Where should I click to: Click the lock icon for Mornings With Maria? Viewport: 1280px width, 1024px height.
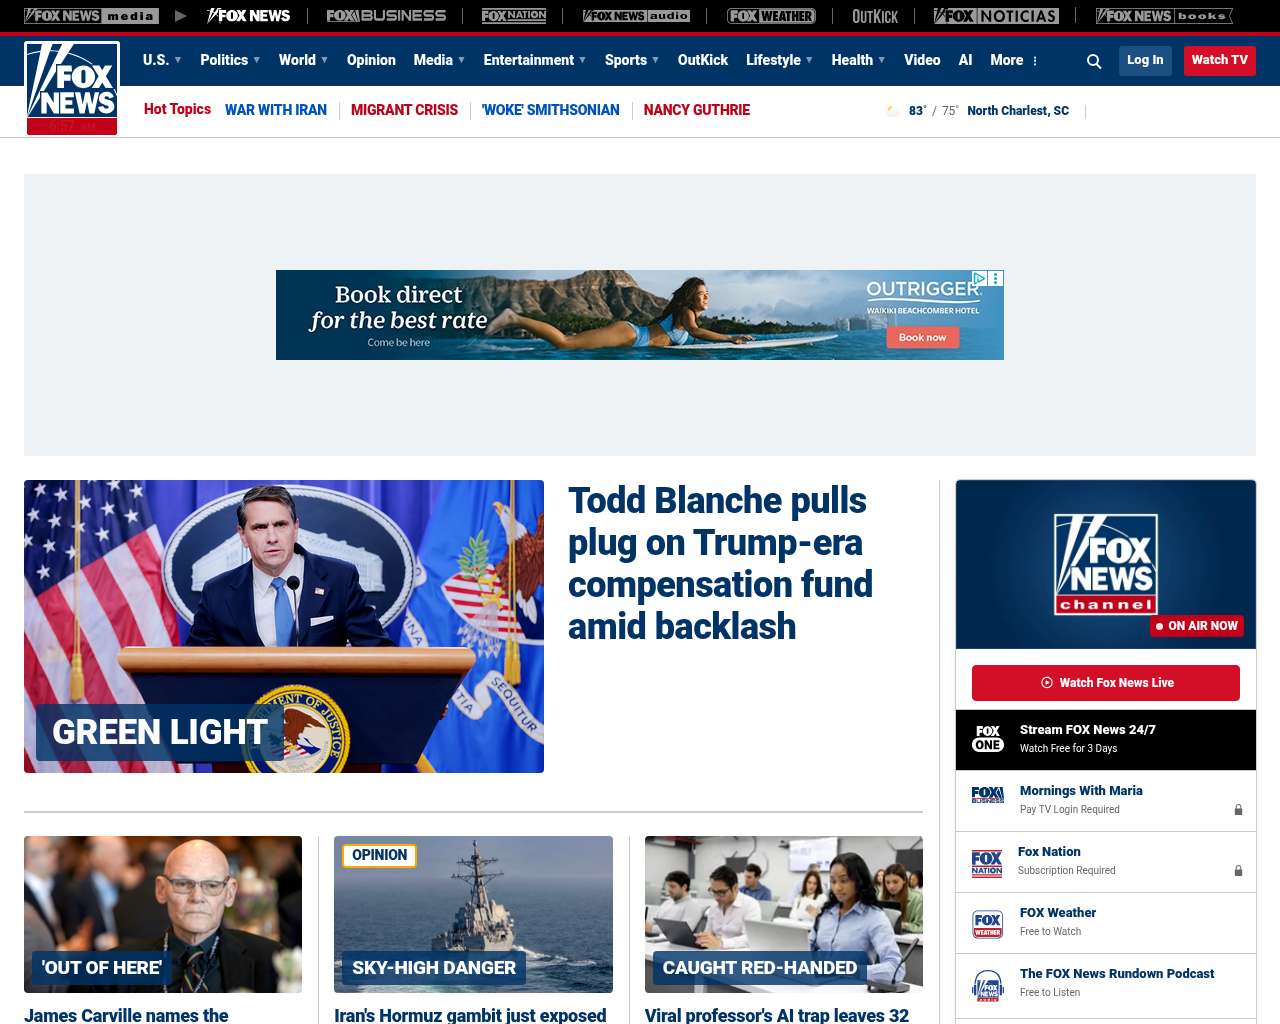[1238, 810]
